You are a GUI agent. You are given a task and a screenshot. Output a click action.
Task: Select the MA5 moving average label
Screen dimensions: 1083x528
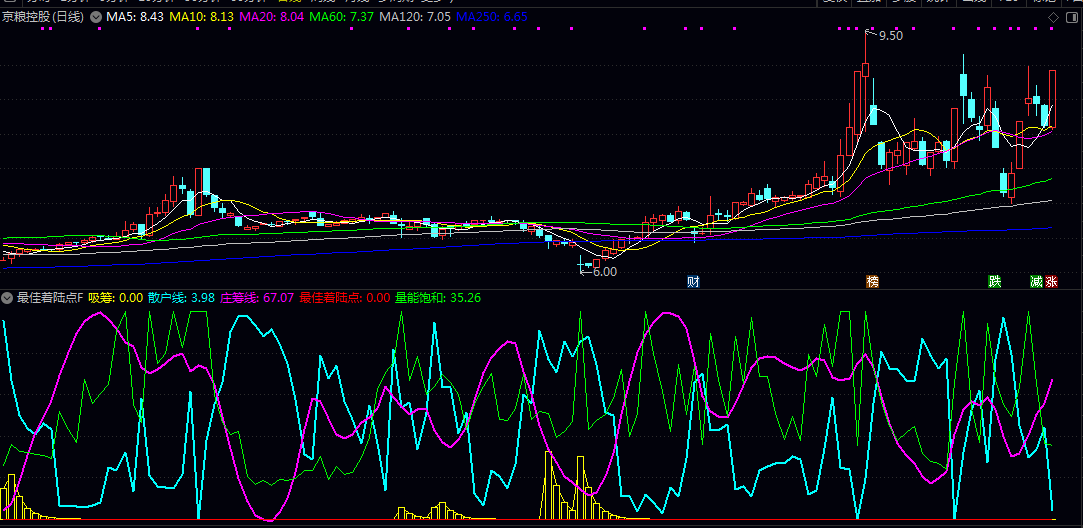tap(135, 17)
